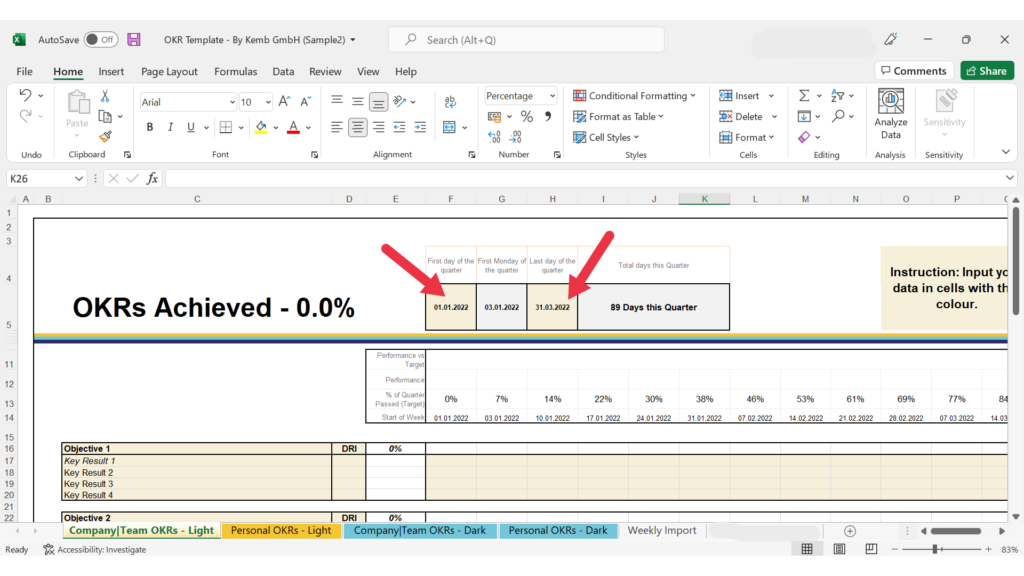Click the Redo arrow icon
The height and width of the screenshot is (576, 1024).
pos(25,116)
